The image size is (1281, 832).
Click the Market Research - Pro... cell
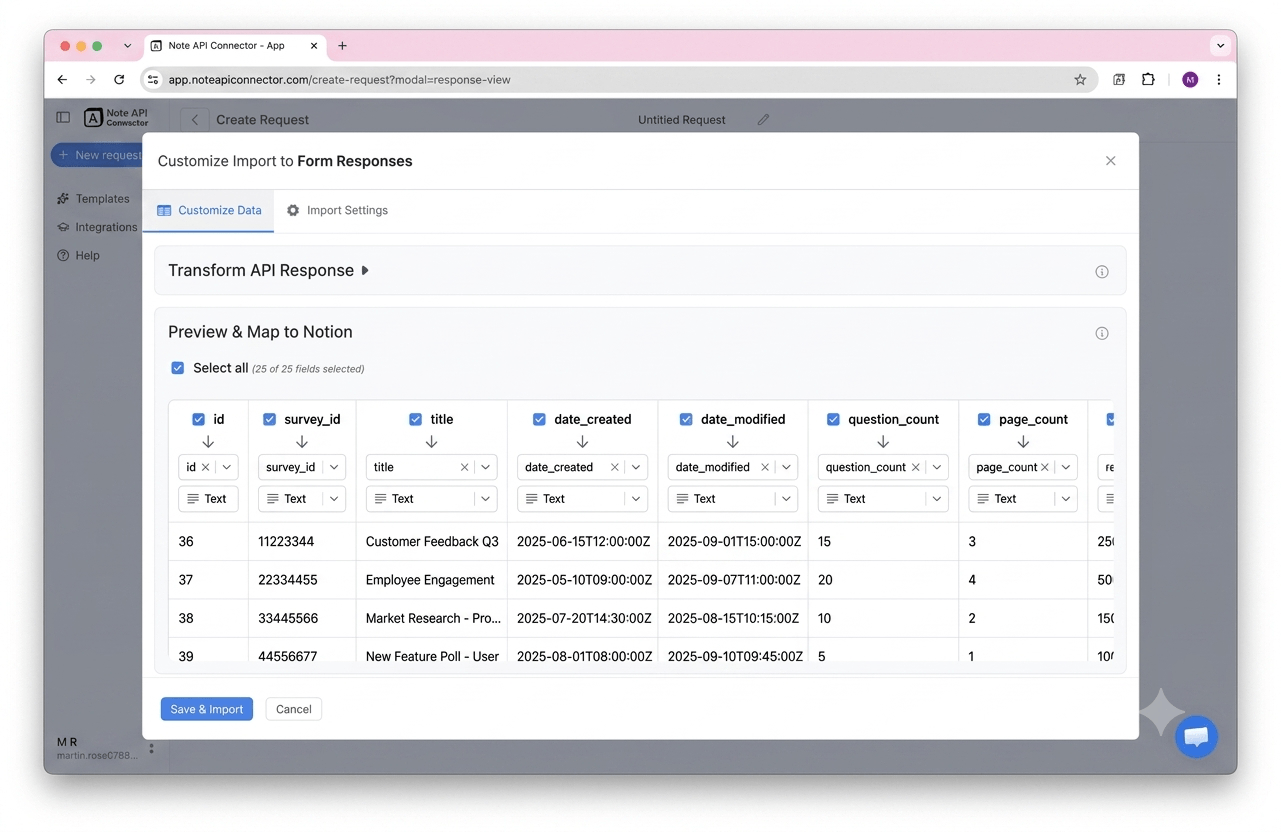pos(432,618)
